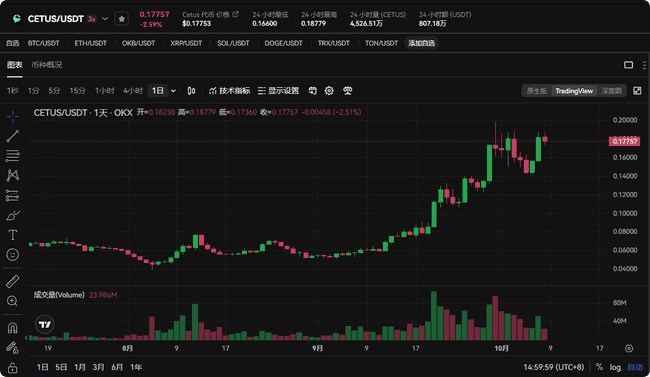The width and height of the screenshot is (650, 377).
Task: Toggle percent scale on price axis
Action: click(x=599, y=367)
